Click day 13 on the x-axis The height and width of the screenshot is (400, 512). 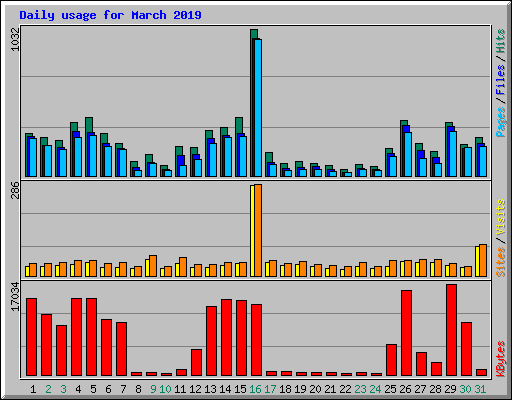pyautogui.click(x=210, y=389)
